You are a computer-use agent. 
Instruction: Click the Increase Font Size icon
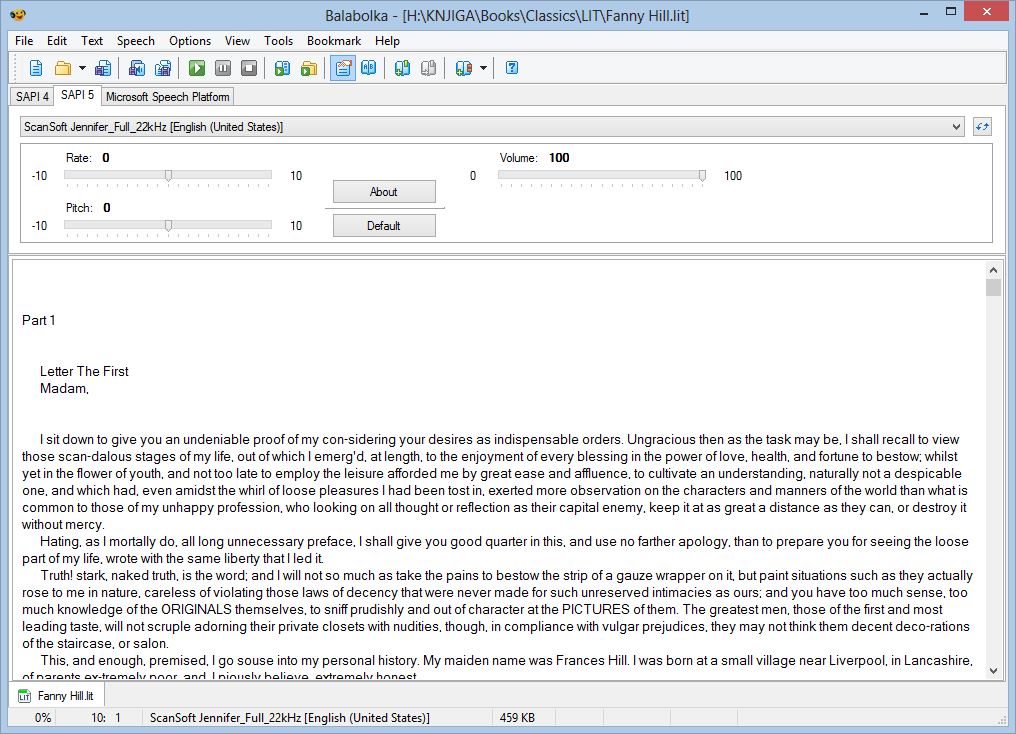coord(402,68)
